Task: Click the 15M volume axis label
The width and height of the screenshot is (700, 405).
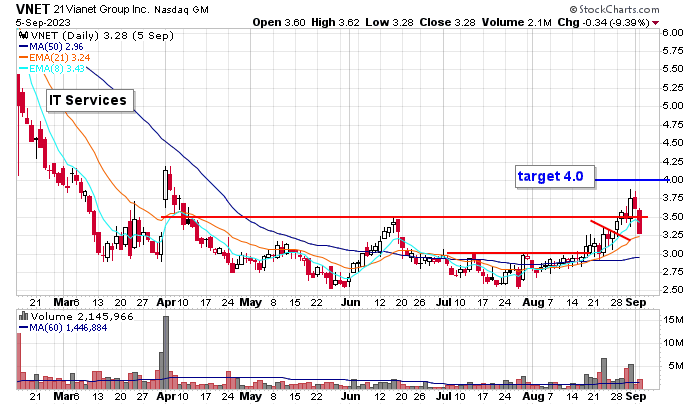Action: 674,320
